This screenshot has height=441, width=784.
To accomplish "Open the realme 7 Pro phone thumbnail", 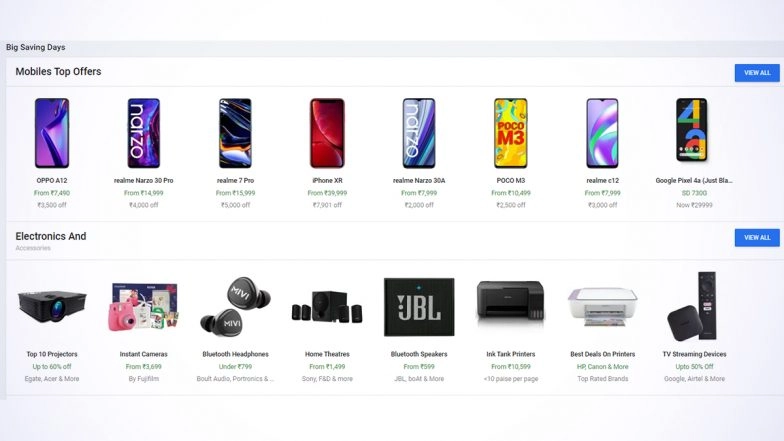I will click(236, 133).
